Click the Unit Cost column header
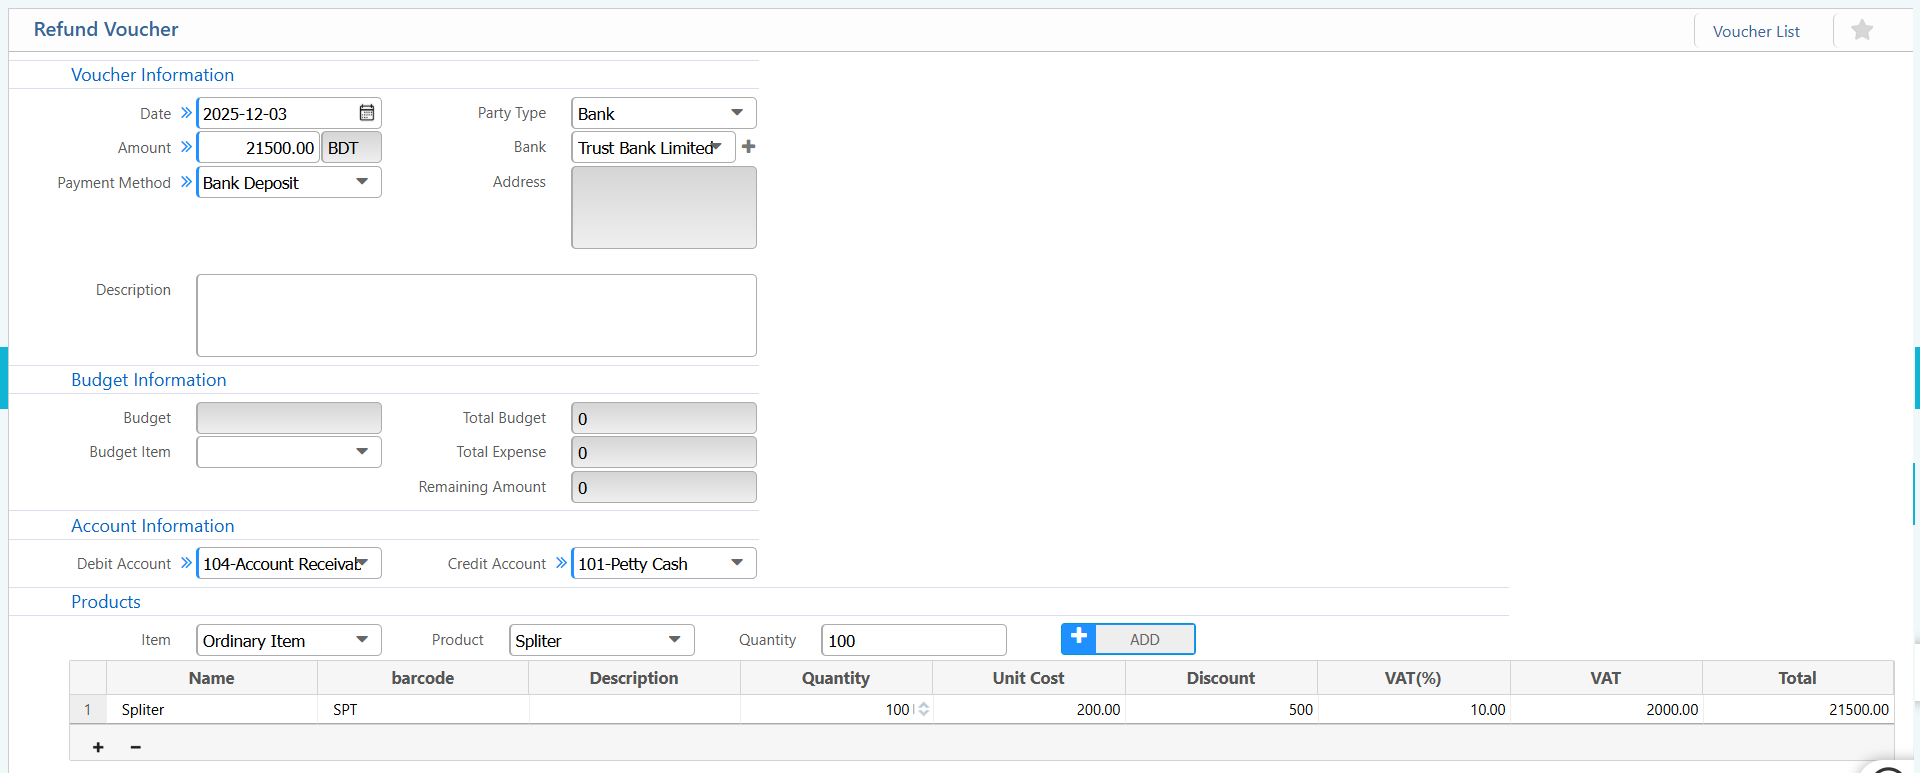The height and width of the screenshot is (773, 1920). [x=1028, y=678]
